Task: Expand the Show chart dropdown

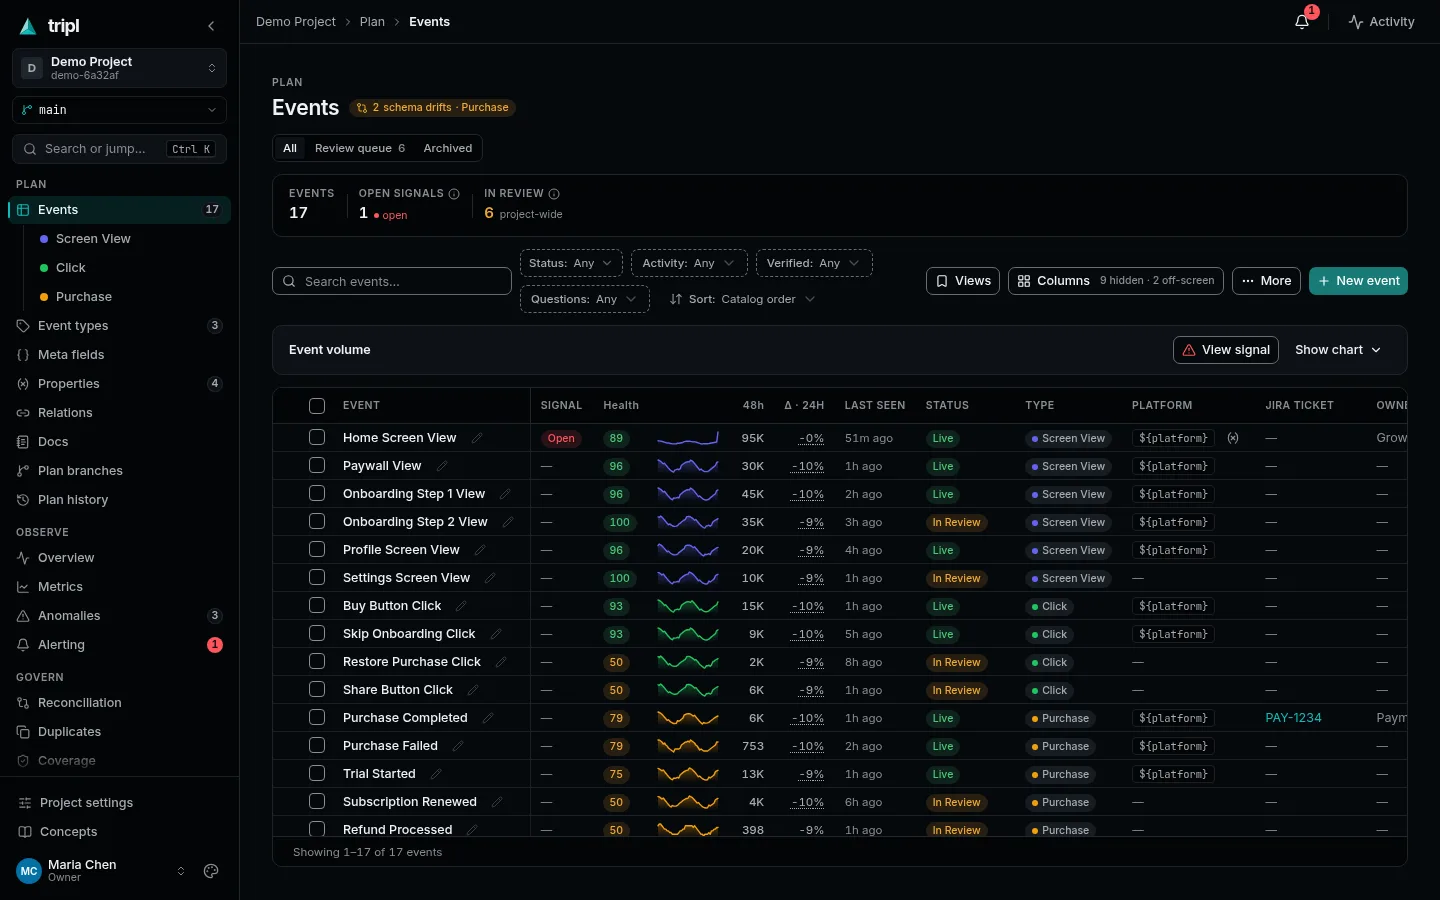Action: 1338,350
